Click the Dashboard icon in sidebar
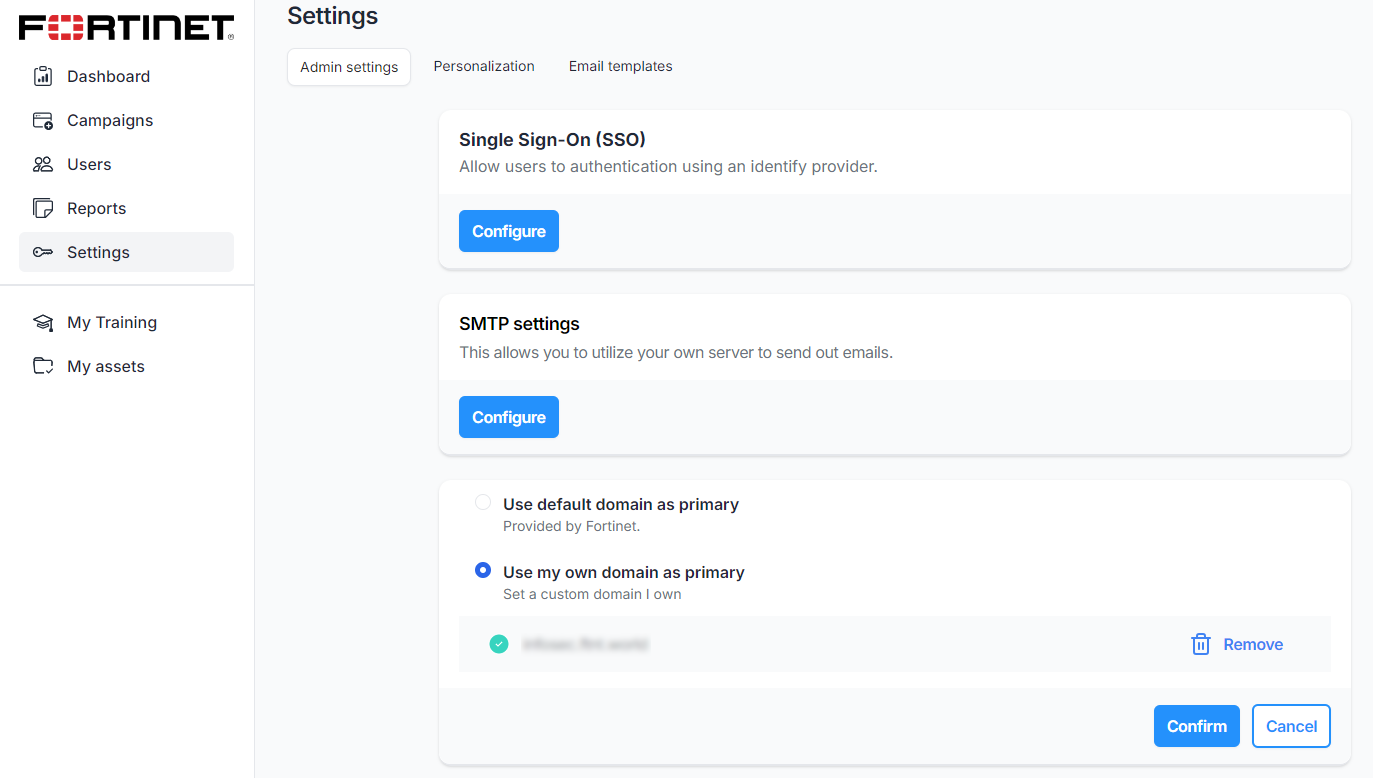The image size is (1373, 778). 43,76
